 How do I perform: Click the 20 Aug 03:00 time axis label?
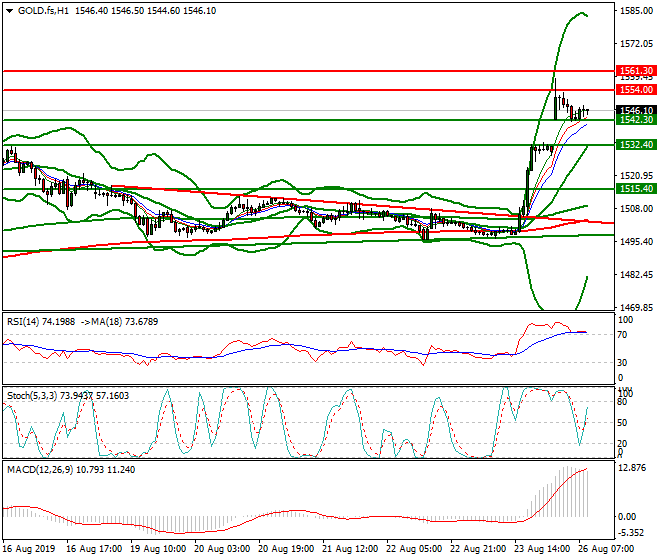pos(222,549)
